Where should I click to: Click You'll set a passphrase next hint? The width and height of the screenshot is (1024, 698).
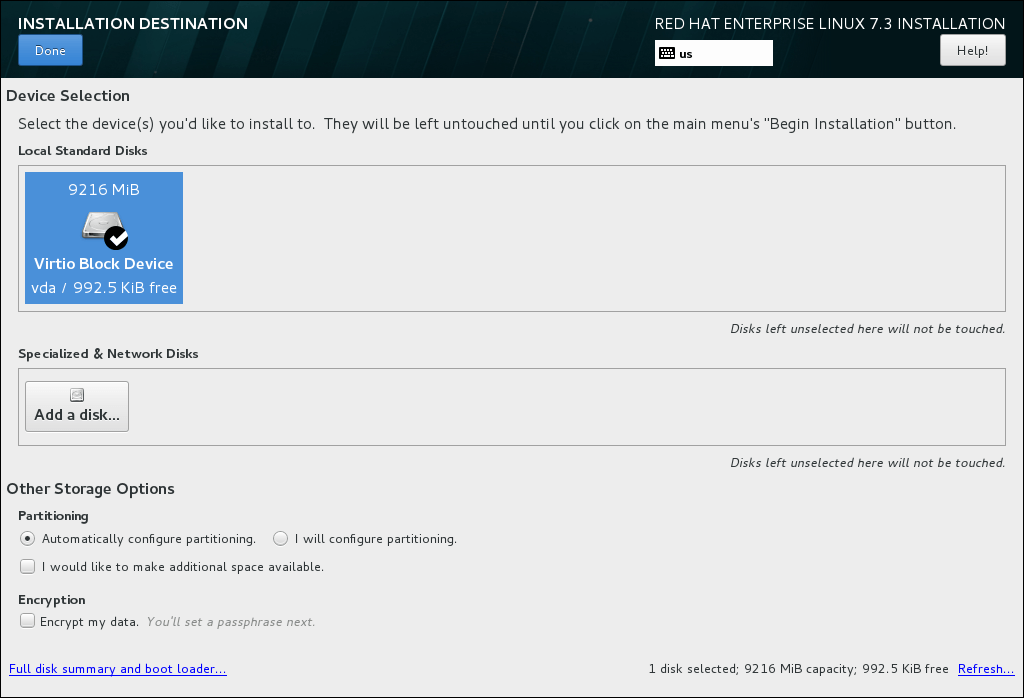(x=231, y=622)
